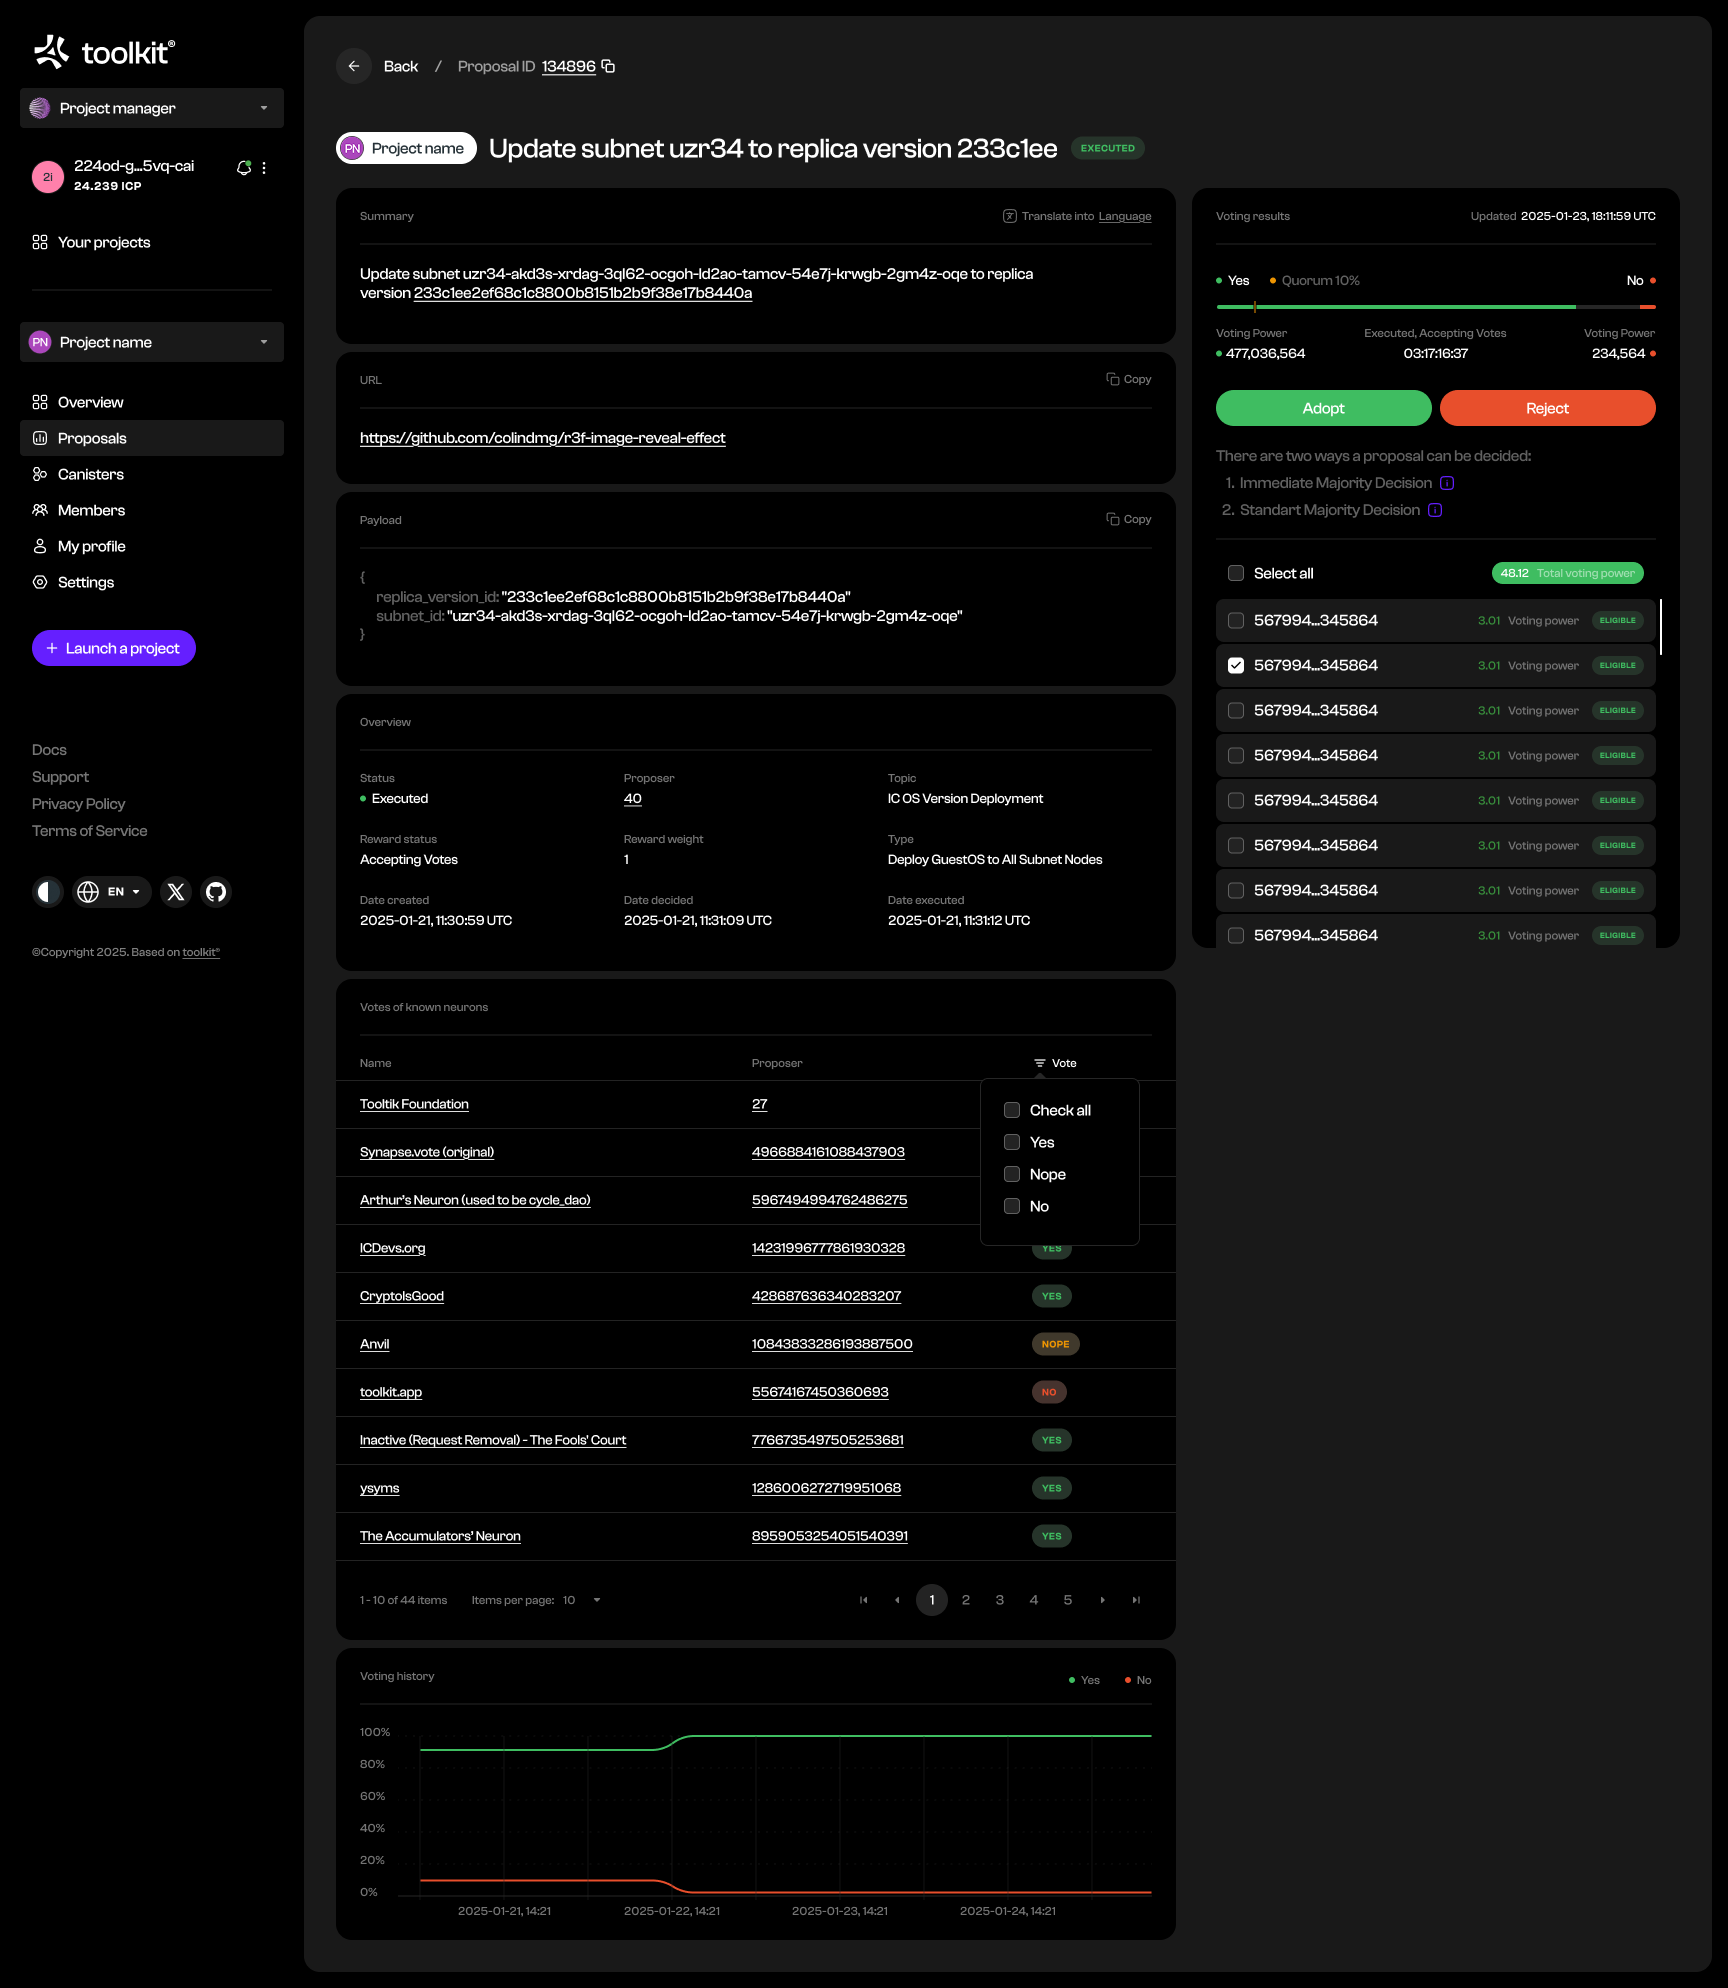Open the X (Twitter) social icon
The width and height of the screenshot is (1728, 1988).
[x=176, y=891]
